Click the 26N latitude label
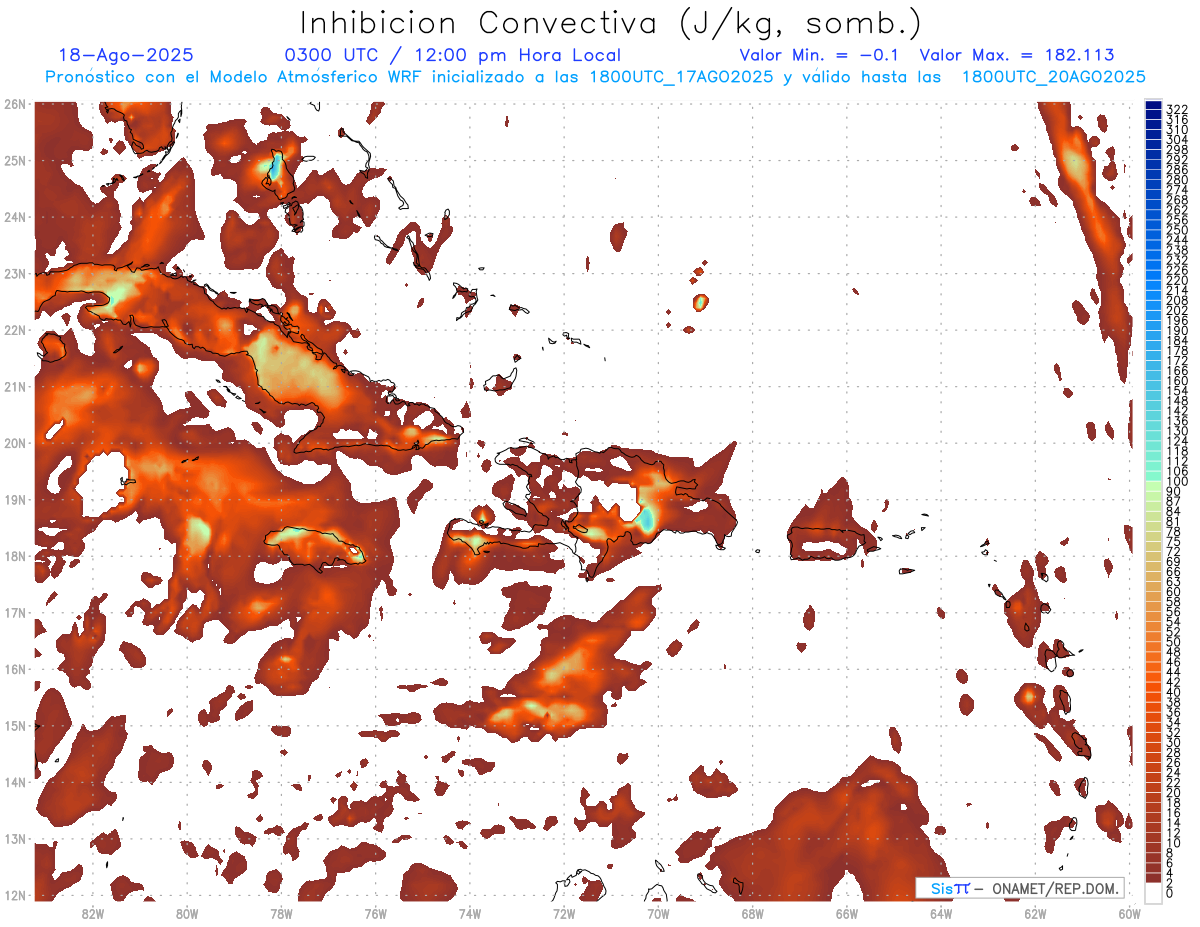 coord(14,104)
